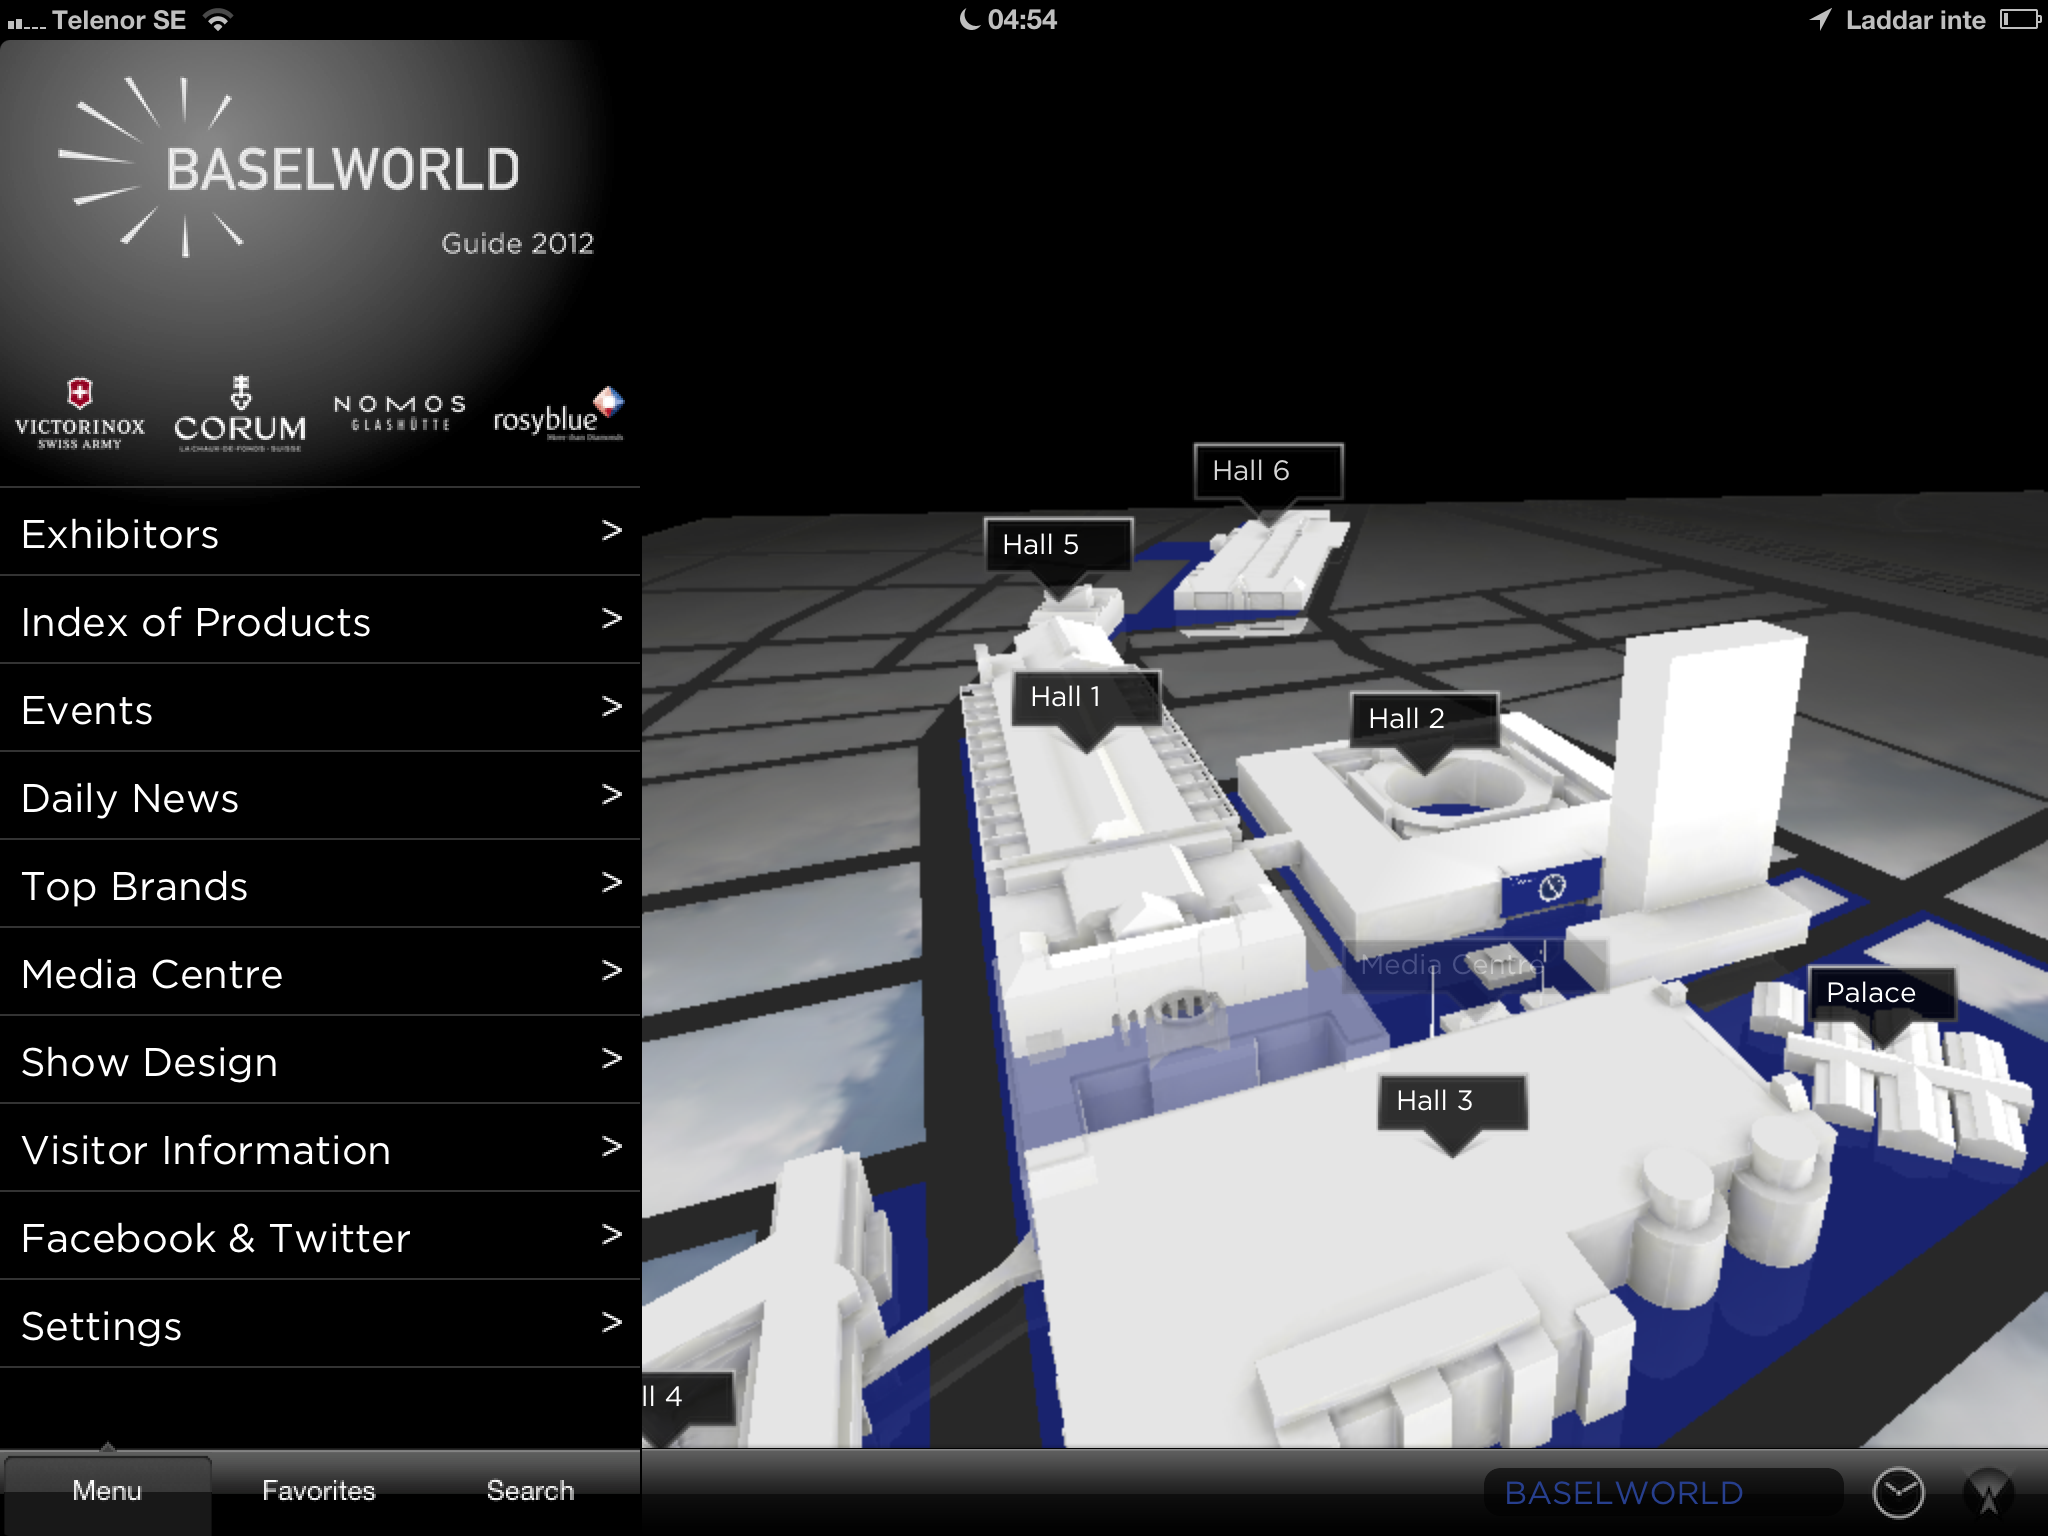
Task: Open Daily News
Action: (x=320, y=796)
